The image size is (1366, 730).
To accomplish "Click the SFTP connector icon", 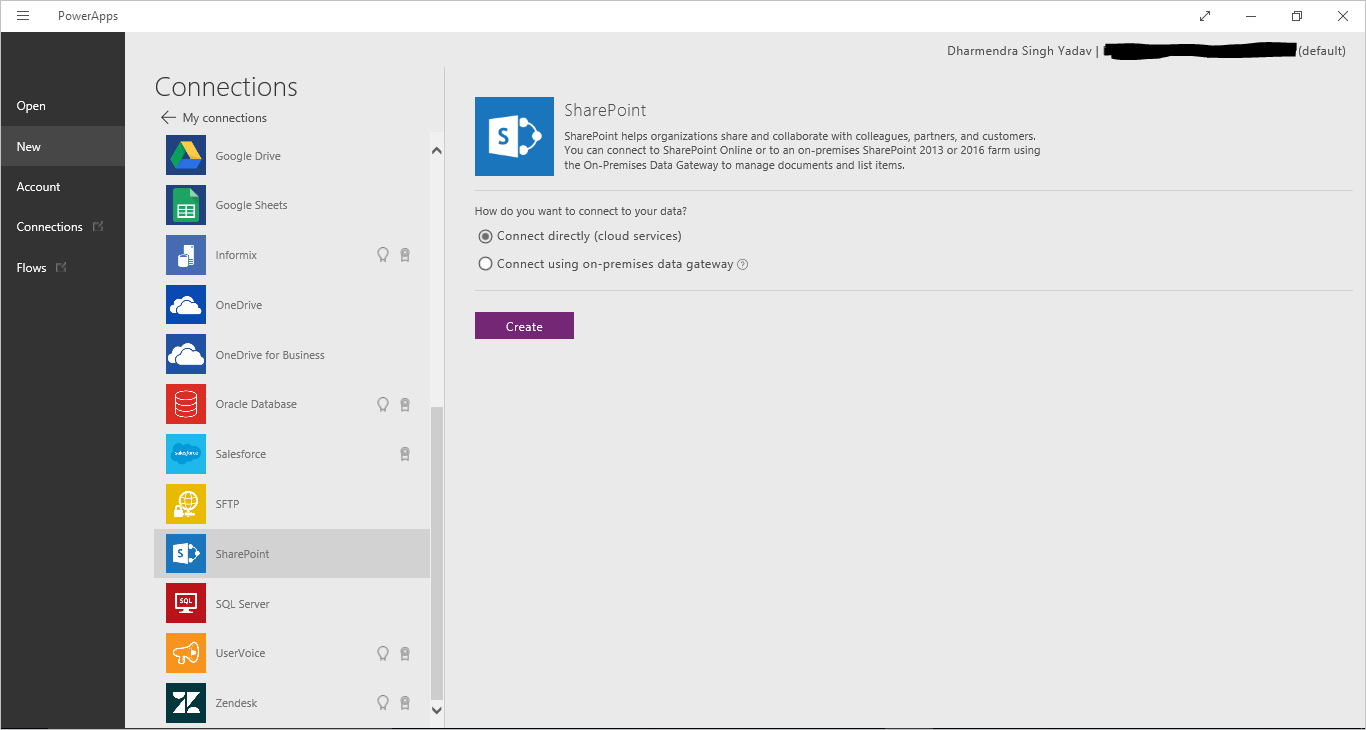I will tap(186, 504).
